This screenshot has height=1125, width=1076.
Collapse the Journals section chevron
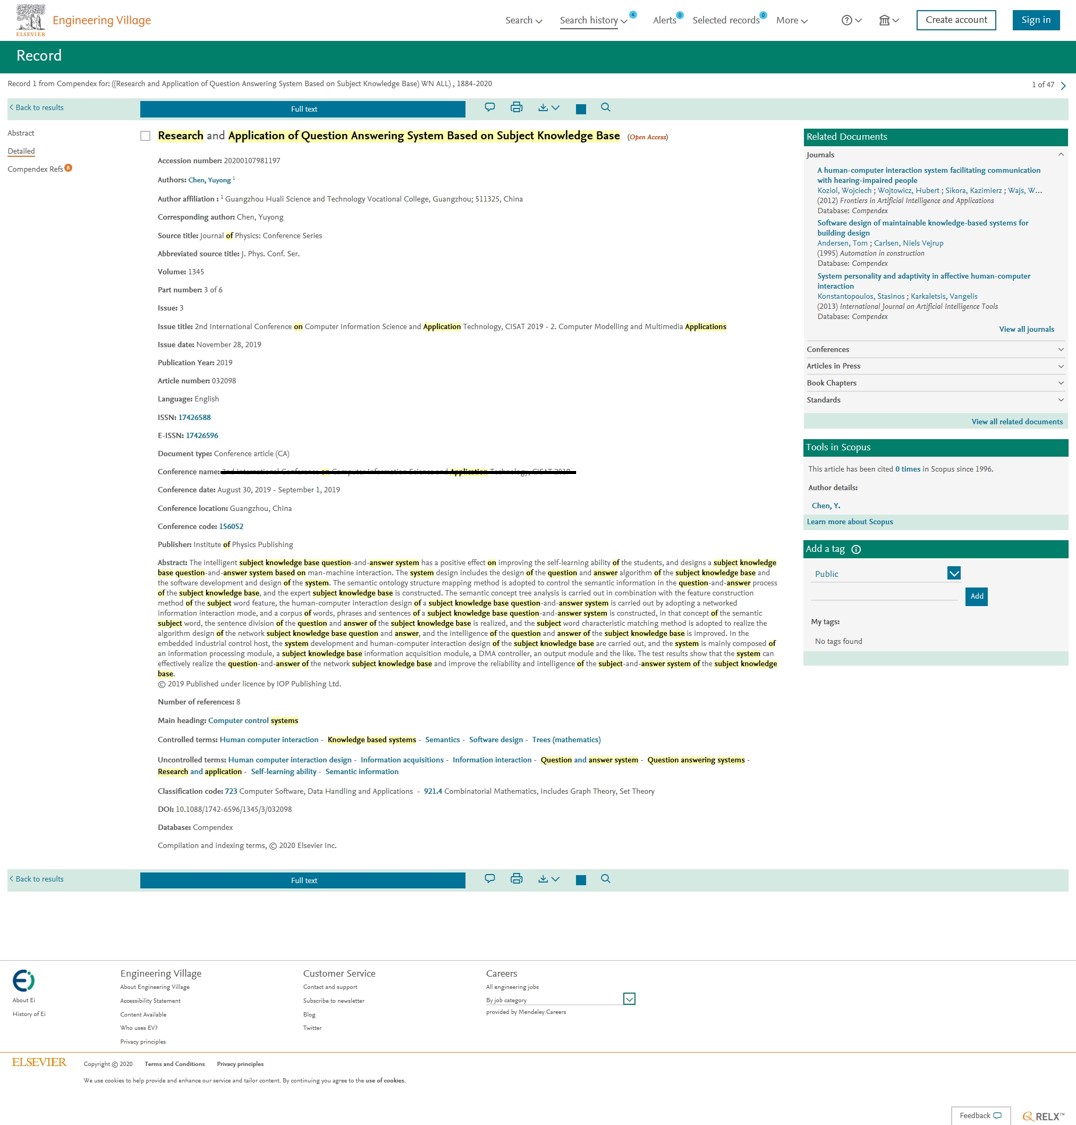pos(1061,155)
